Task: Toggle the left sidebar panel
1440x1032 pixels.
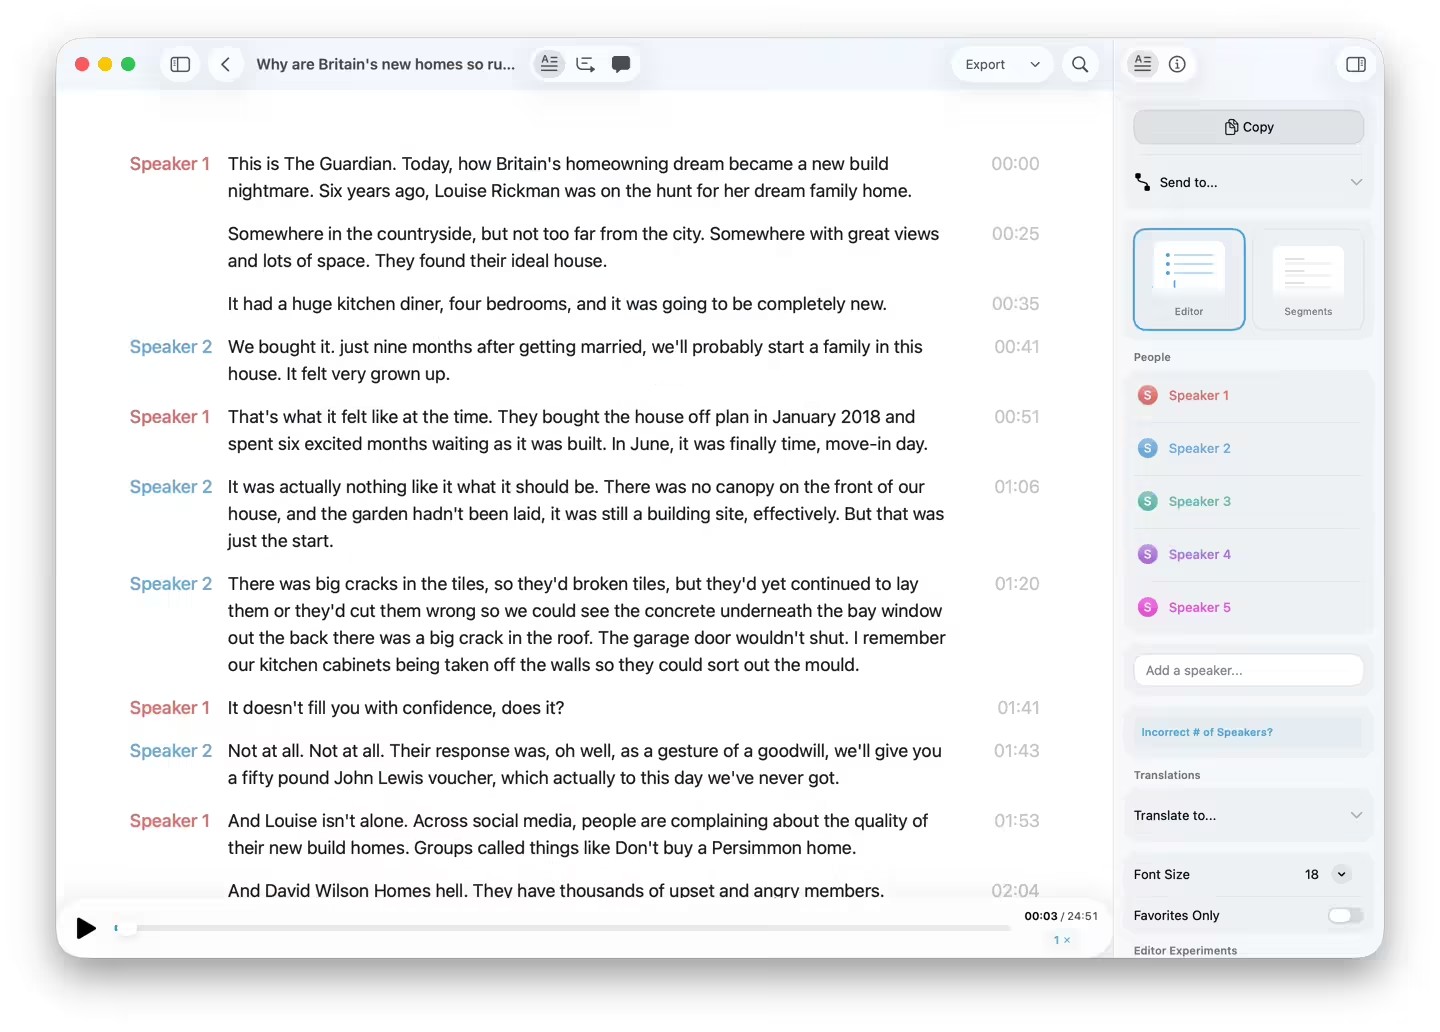Action: point(180,64)
